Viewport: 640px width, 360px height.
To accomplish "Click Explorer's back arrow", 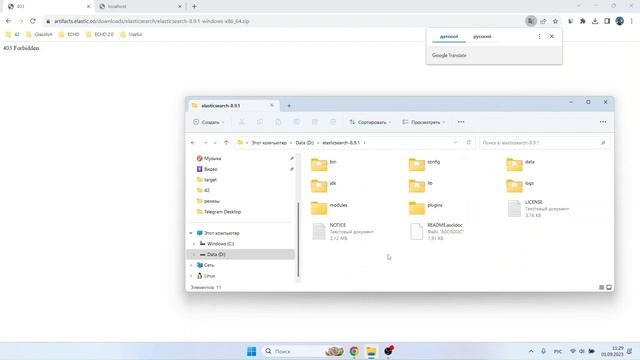I will [x=193, y=143].
